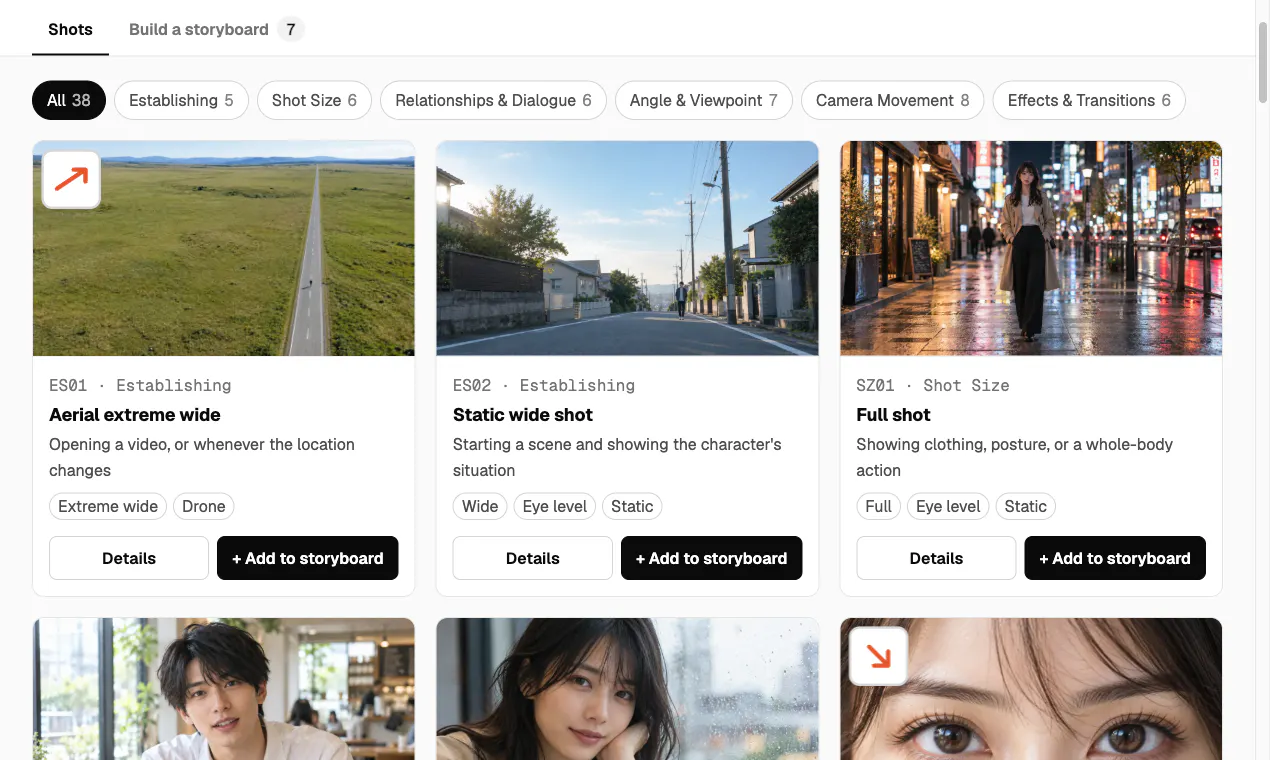The width and height of the screenshot is (1270, 760).
Task: Filter shots by Establishing category
Action: 181,100
